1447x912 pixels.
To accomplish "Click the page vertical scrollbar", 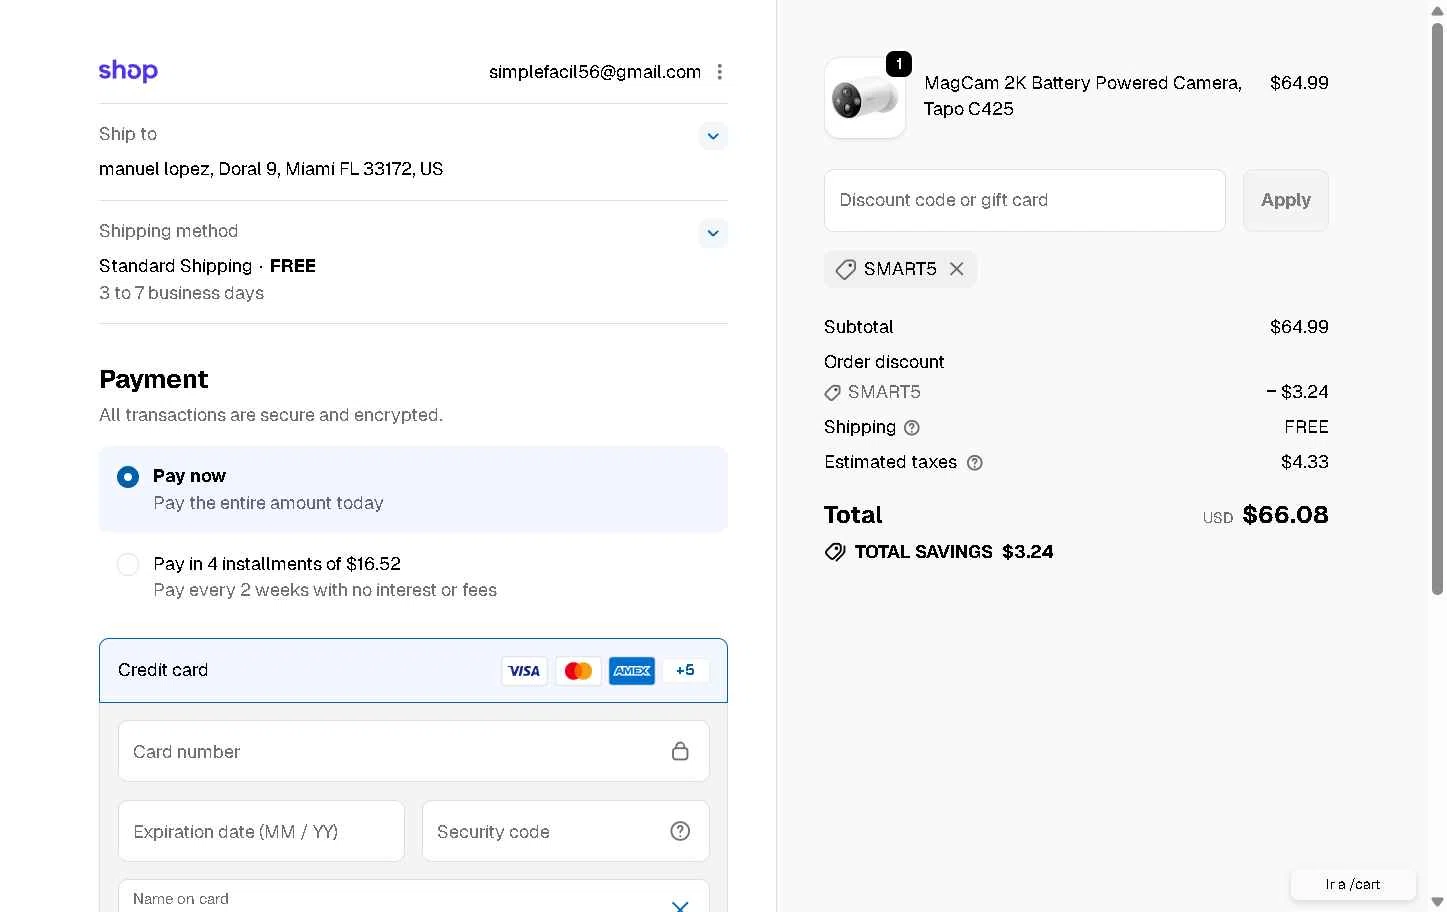I will point(1437,309).
